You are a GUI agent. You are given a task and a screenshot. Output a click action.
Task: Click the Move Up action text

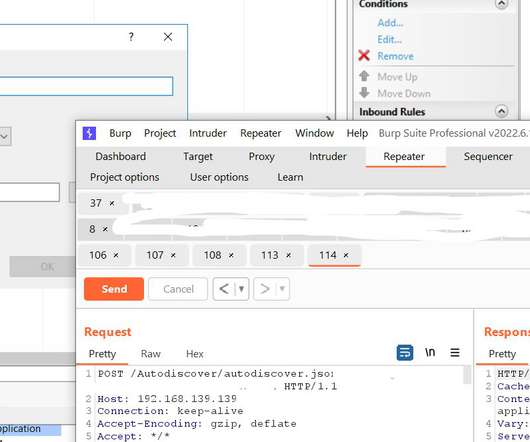(x=398, y=77)
